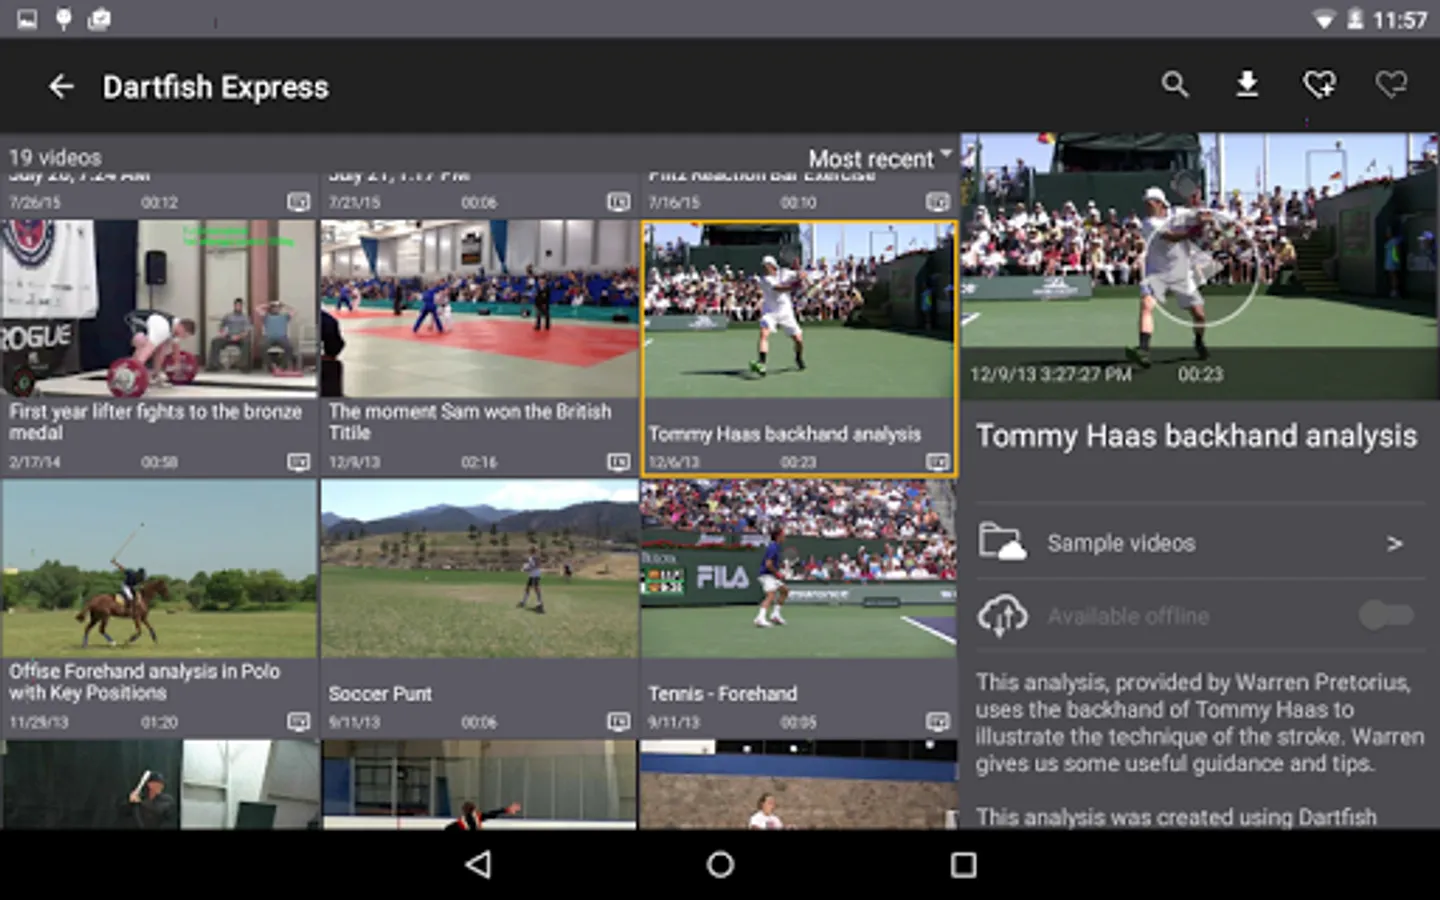This screenshot has width=1440, height=900.
Task: Play the Tommy Haas preview video
Action: click(x=1201, y=268)
